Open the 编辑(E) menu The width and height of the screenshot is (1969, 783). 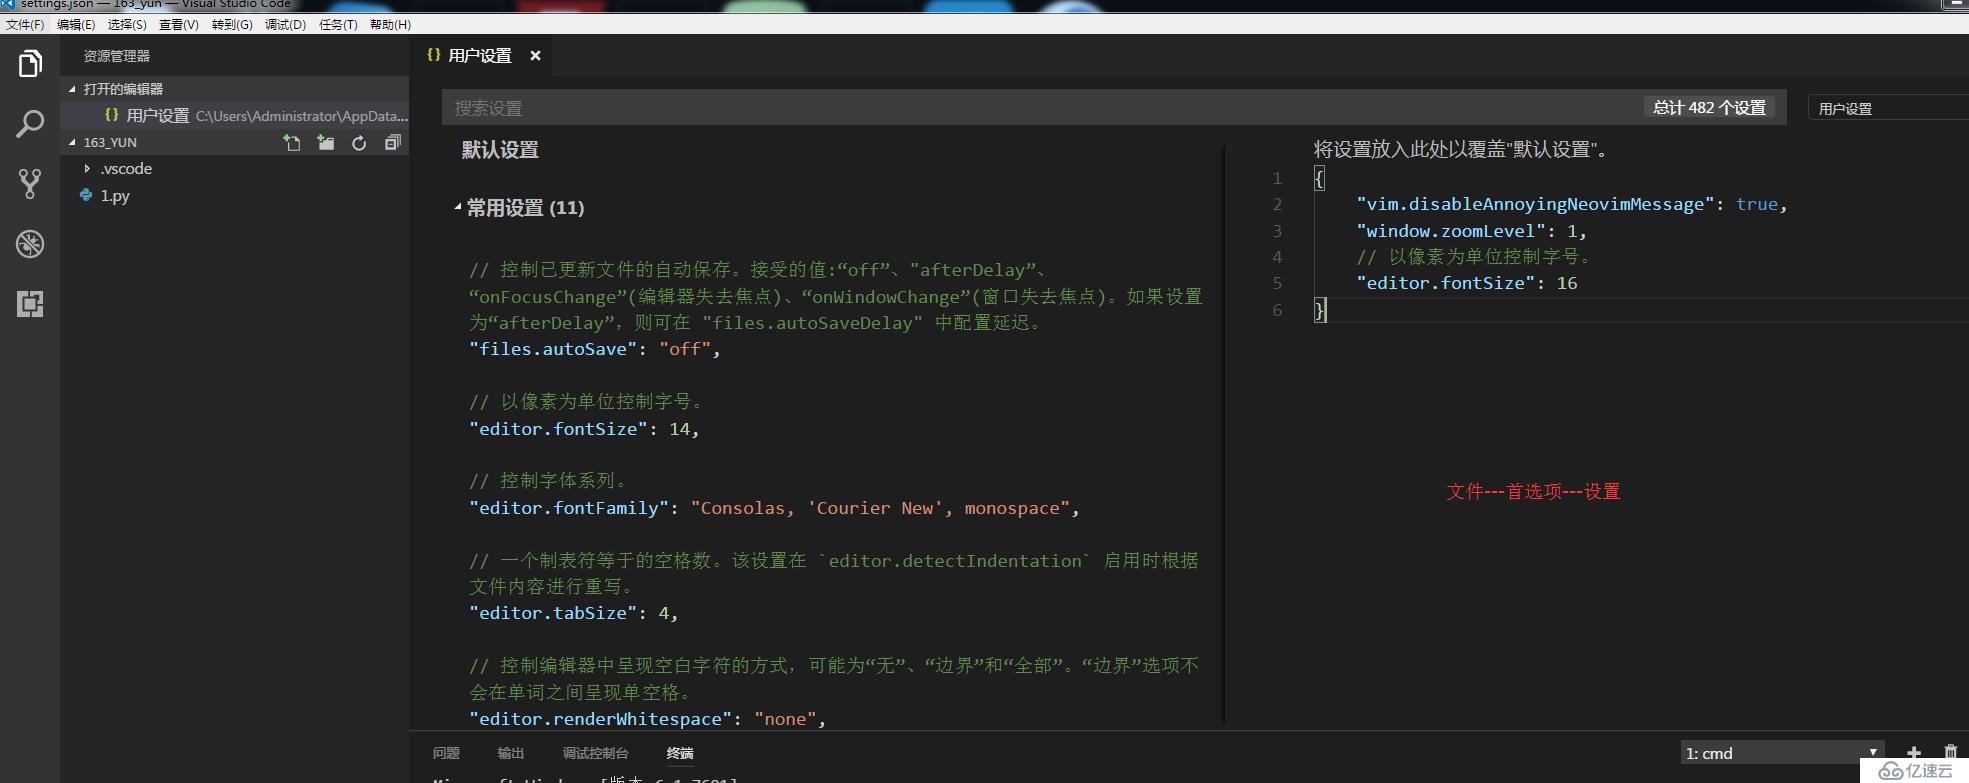[x=76, y=24]
